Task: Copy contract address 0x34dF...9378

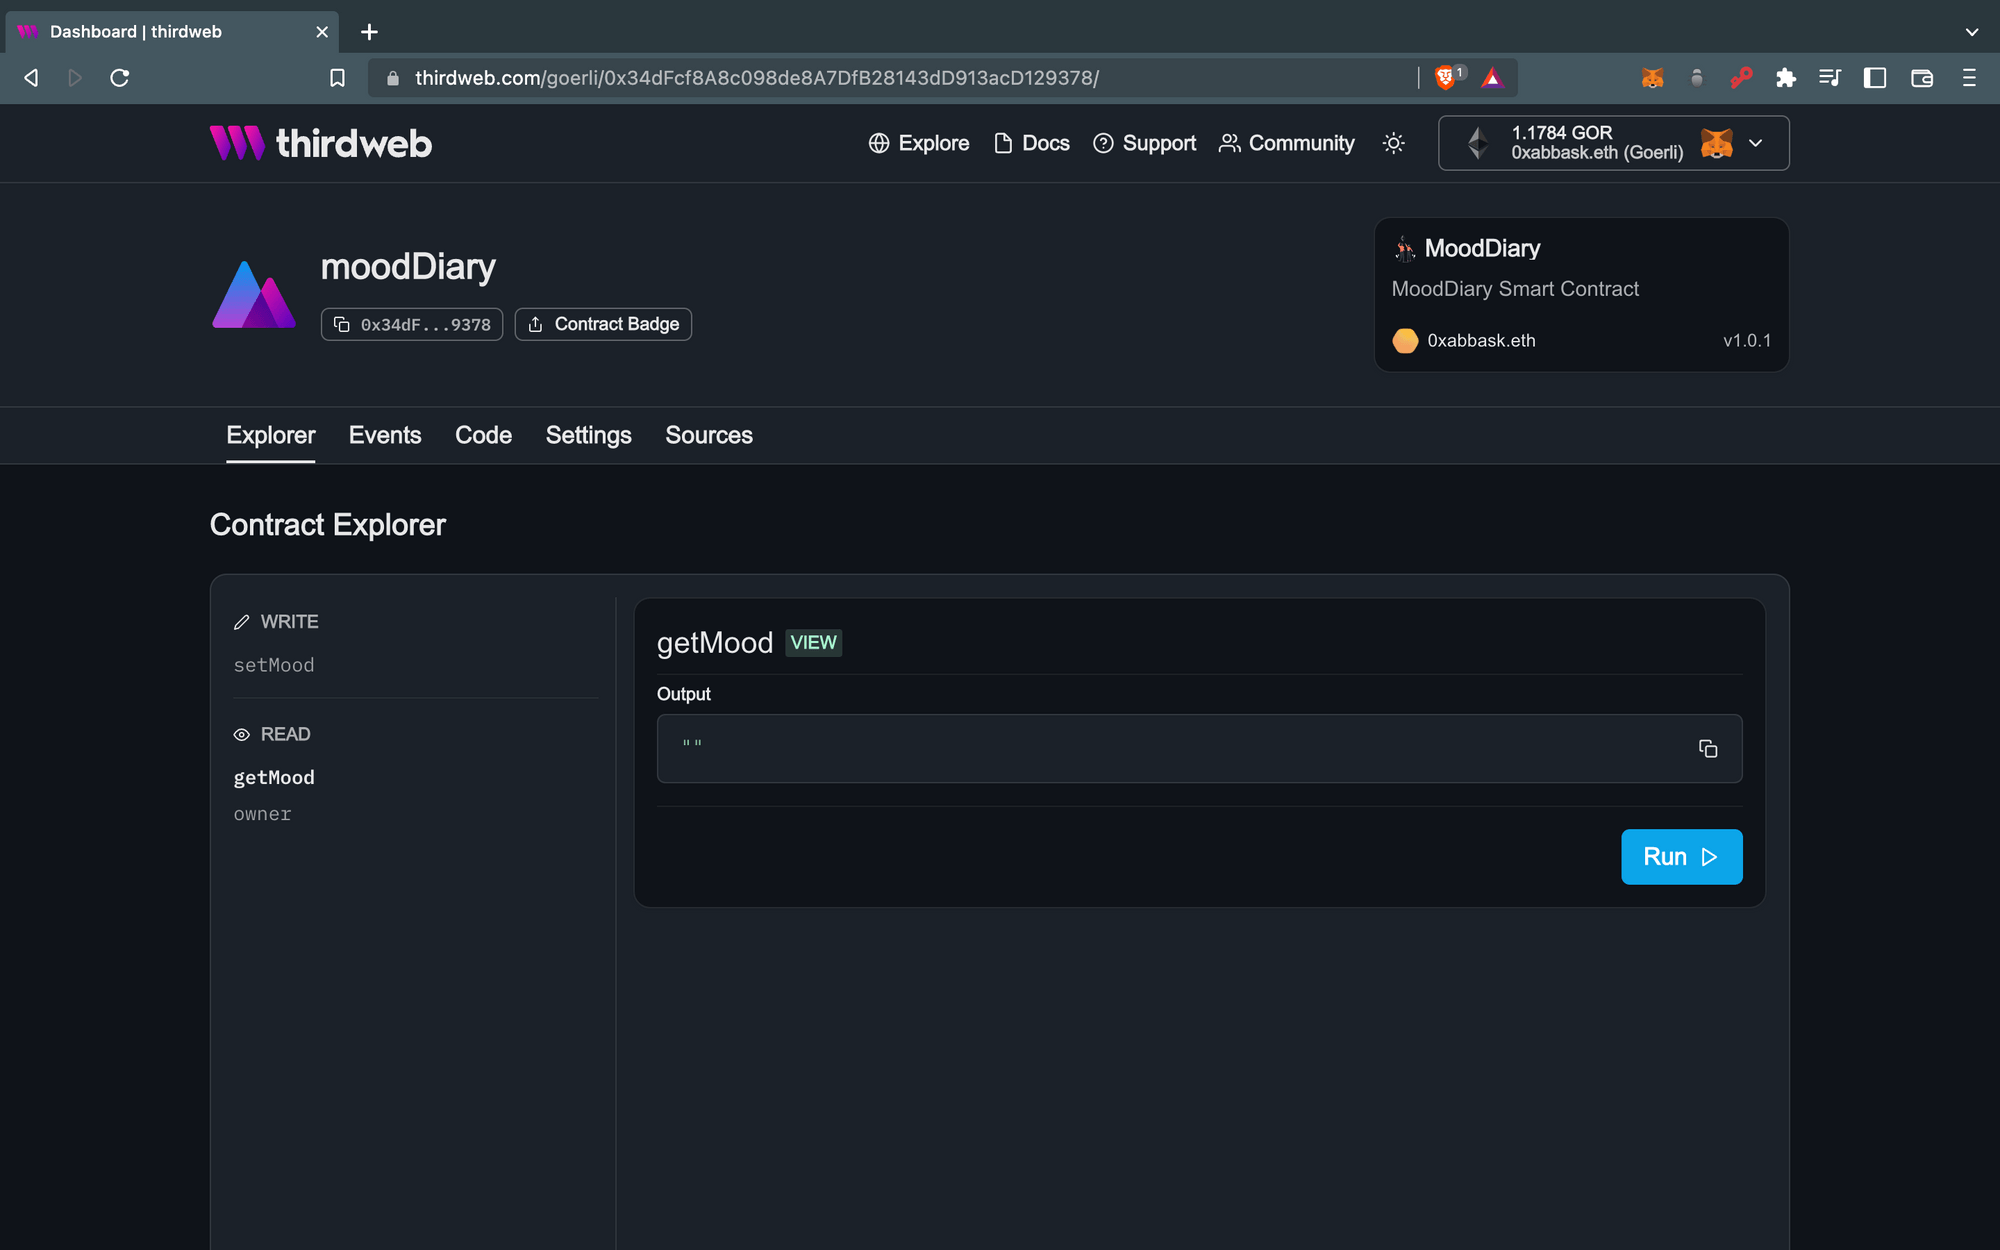Action: point(412,324)
